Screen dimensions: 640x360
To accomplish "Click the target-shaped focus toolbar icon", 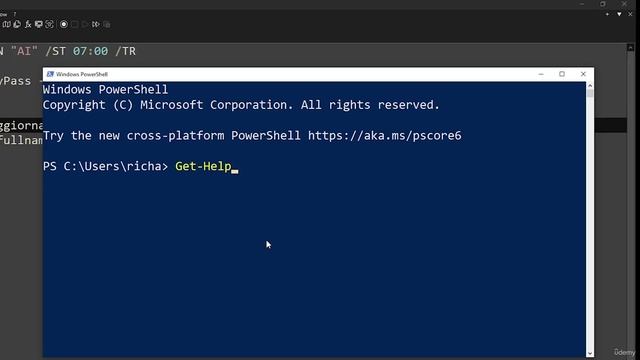I will pos(49,24).
